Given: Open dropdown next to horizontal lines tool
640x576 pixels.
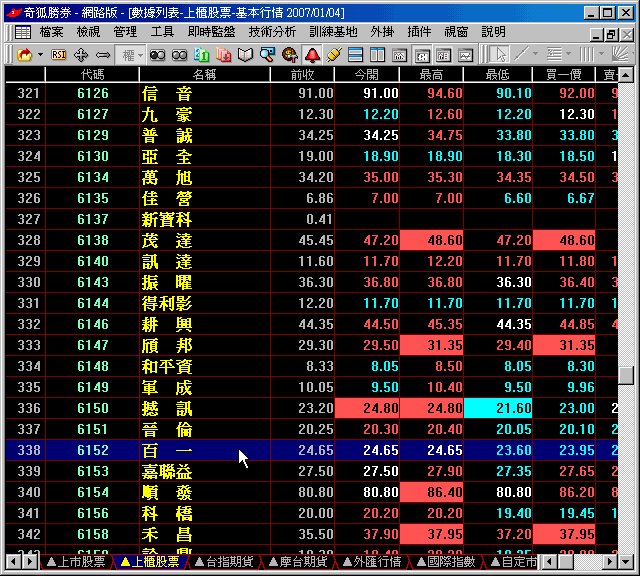Looking at the screenshot, I should [x=568, y=55].
